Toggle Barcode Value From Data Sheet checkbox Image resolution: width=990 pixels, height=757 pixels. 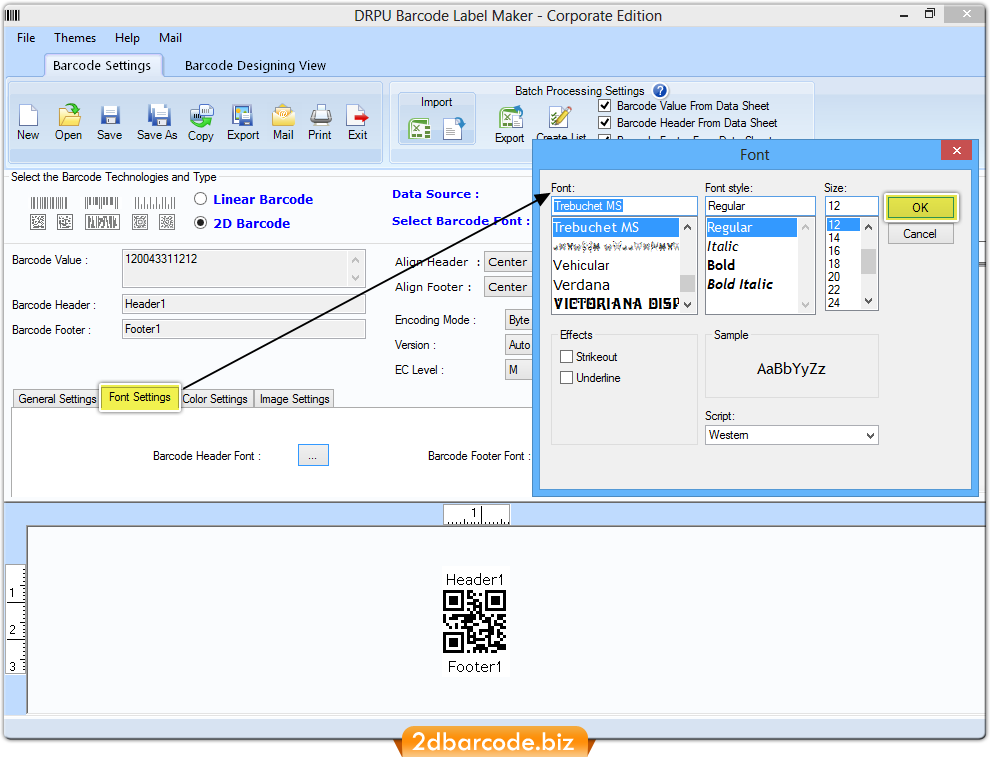click(604, 105)
